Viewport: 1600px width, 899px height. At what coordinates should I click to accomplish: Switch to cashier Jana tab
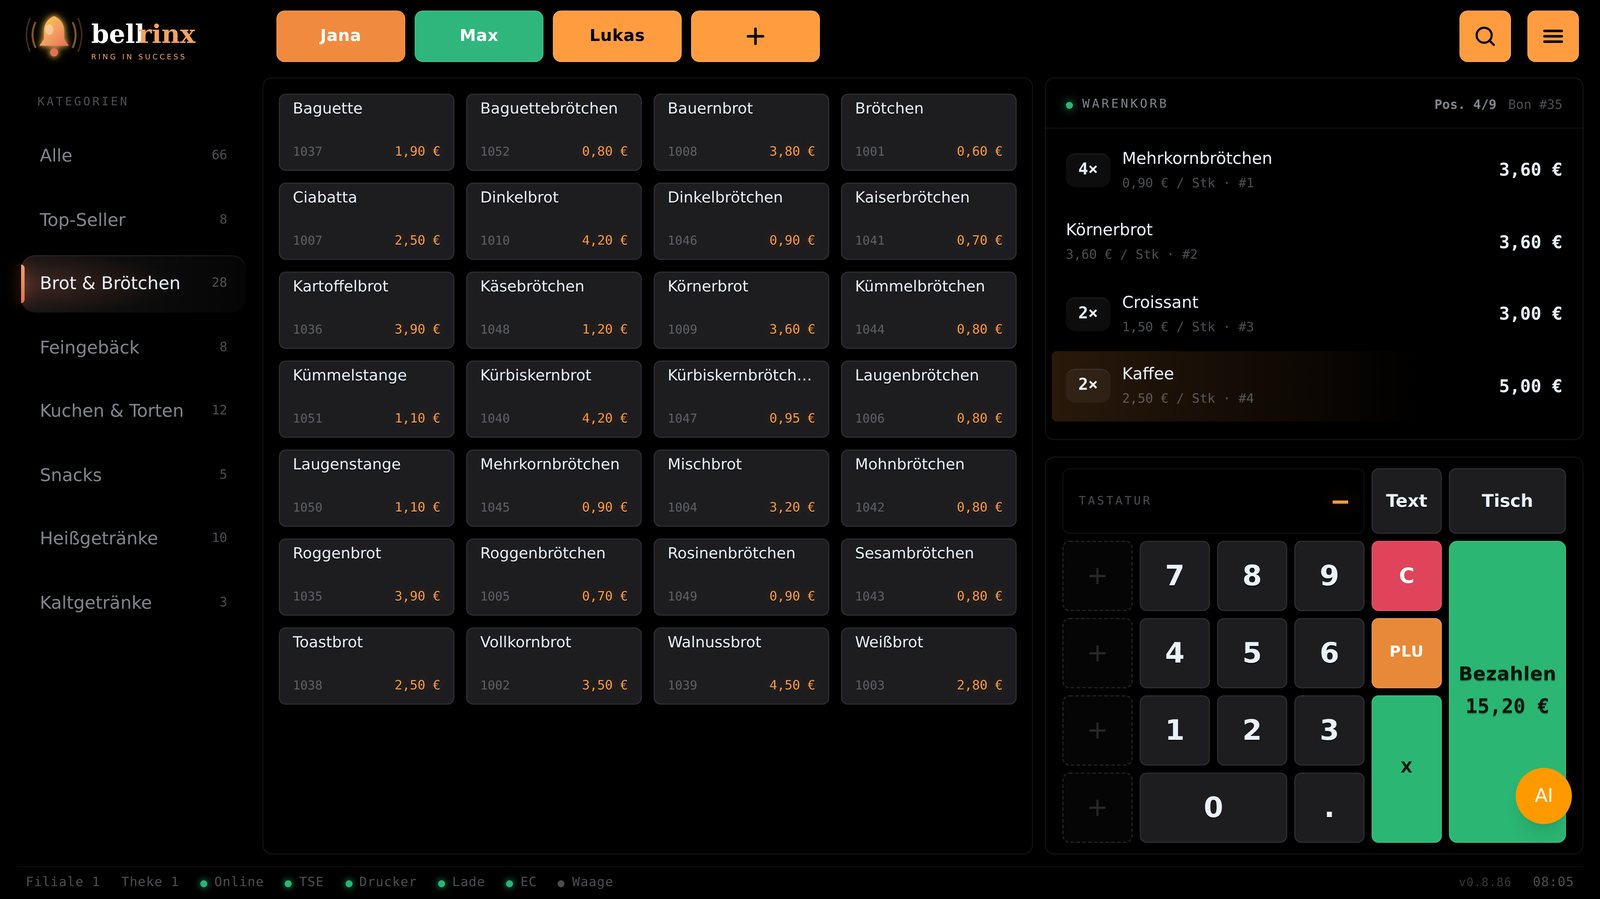[340, 36]
